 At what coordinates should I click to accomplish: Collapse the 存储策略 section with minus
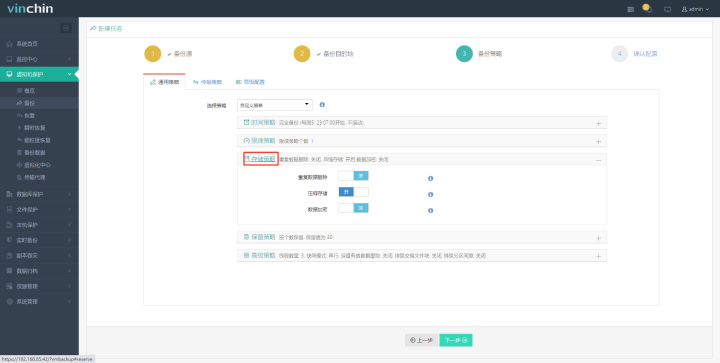click(x=598, y=160)
